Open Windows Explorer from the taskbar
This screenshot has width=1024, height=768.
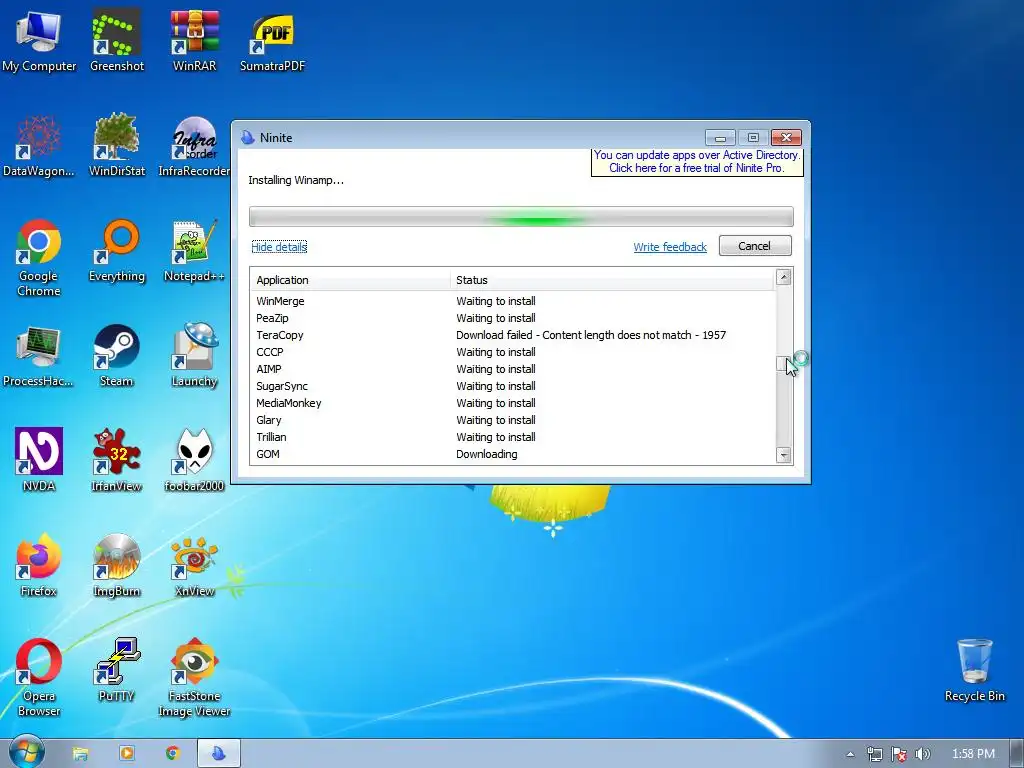80,754
